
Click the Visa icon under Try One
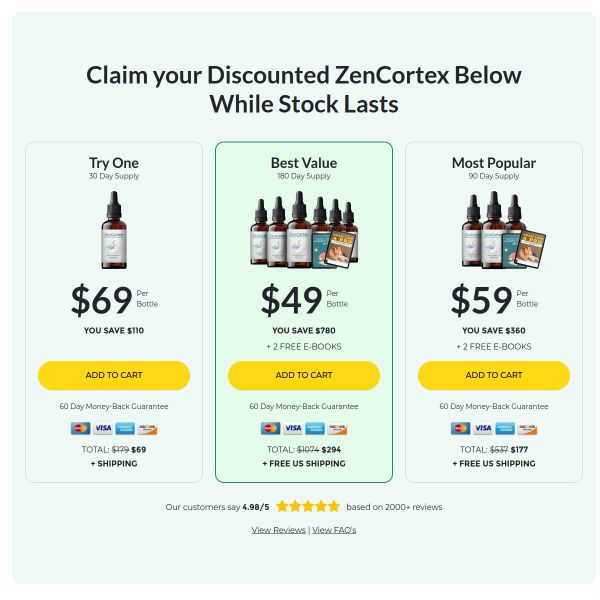click(103, 428)
